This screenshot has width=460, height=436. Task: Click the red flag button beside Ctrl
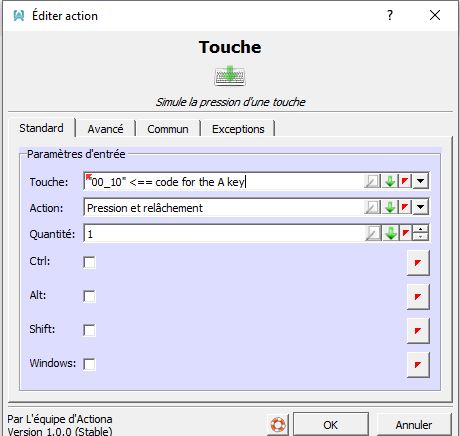[418, 263]
